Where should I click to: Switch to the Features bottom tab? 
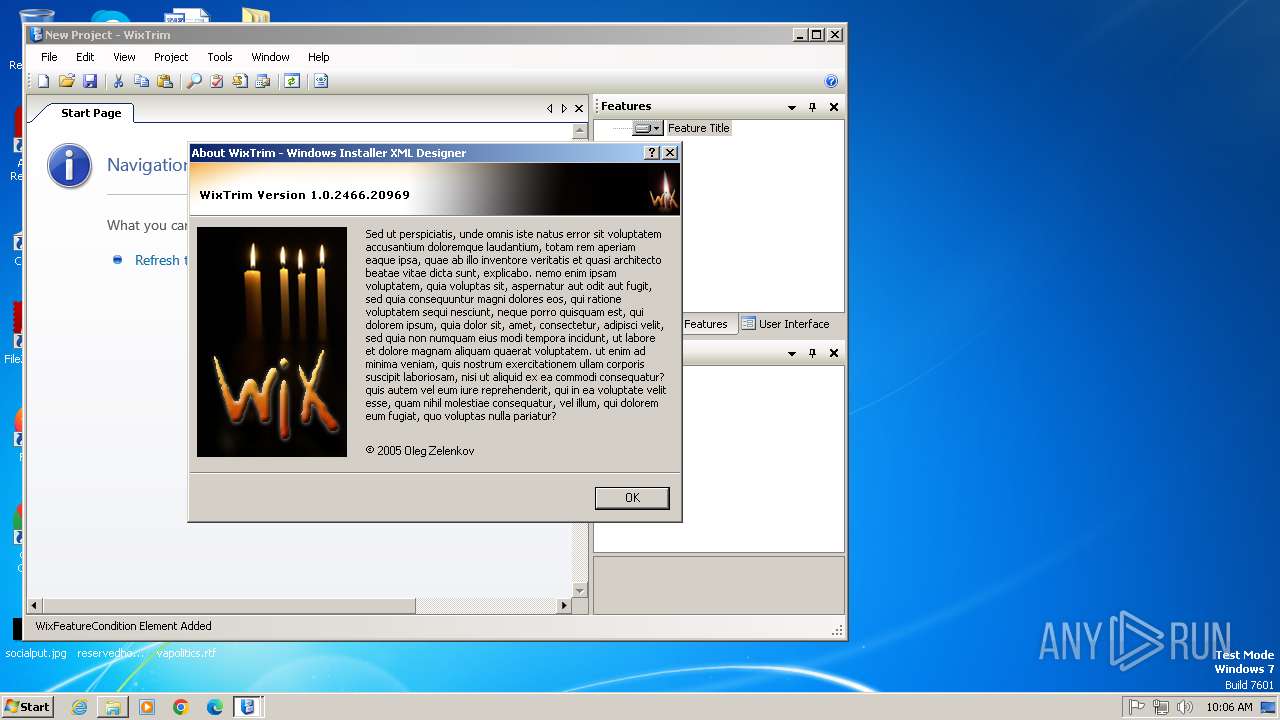pos(706,324)
